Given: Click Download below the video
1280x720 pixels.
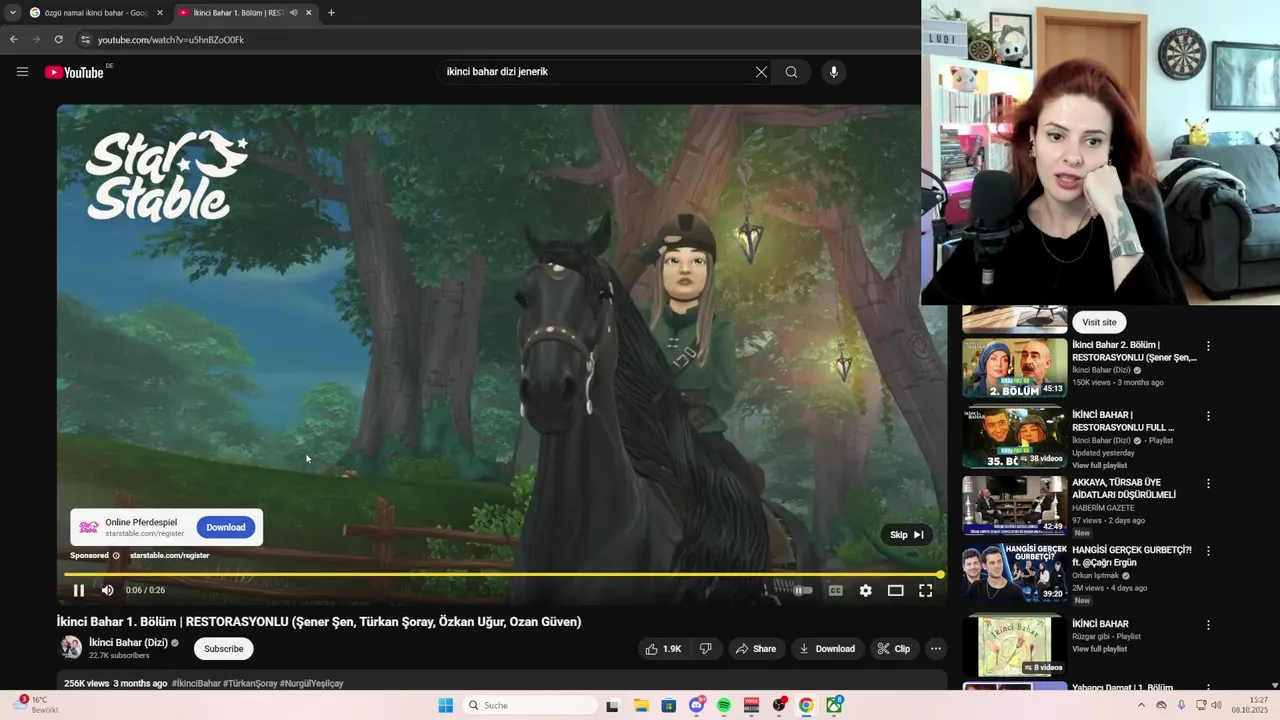Looking at the screenshot, I should pyautogui.click(x=826, y=649).
